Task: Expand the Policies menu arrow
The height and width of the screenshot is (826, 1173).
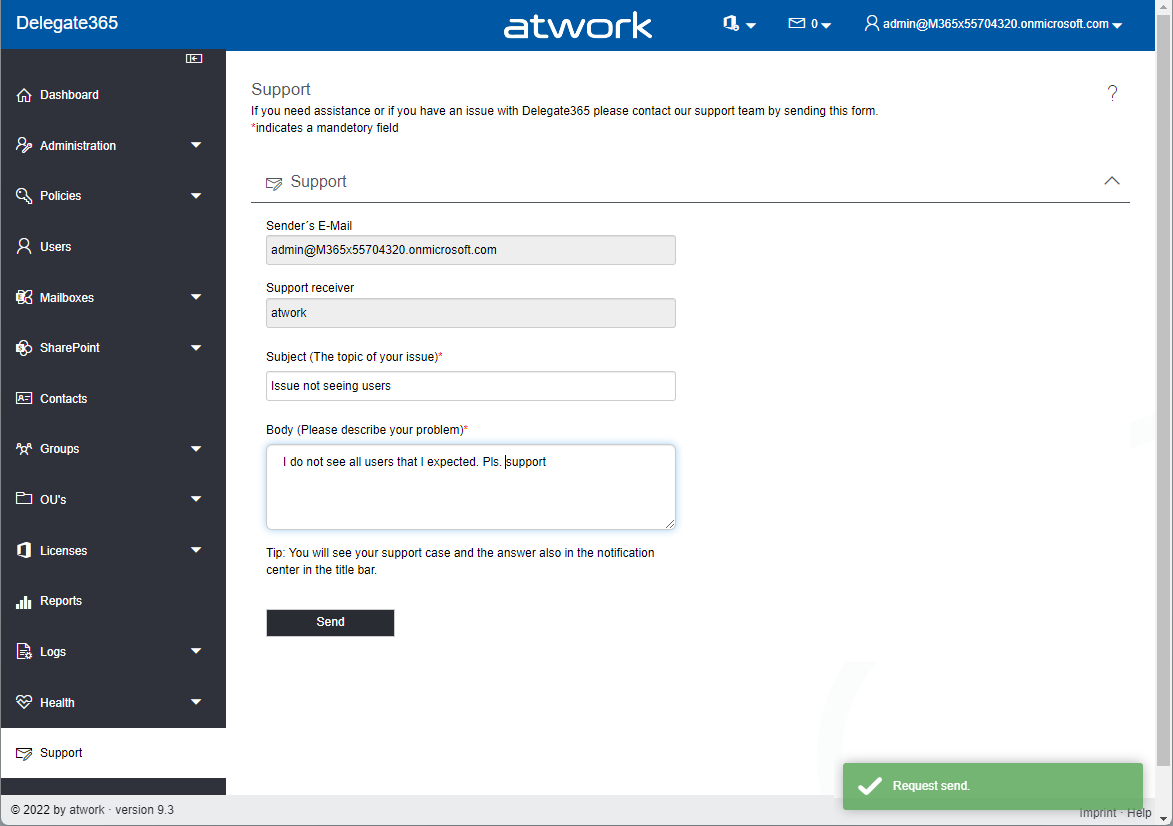Action: [x=196, y=196]
